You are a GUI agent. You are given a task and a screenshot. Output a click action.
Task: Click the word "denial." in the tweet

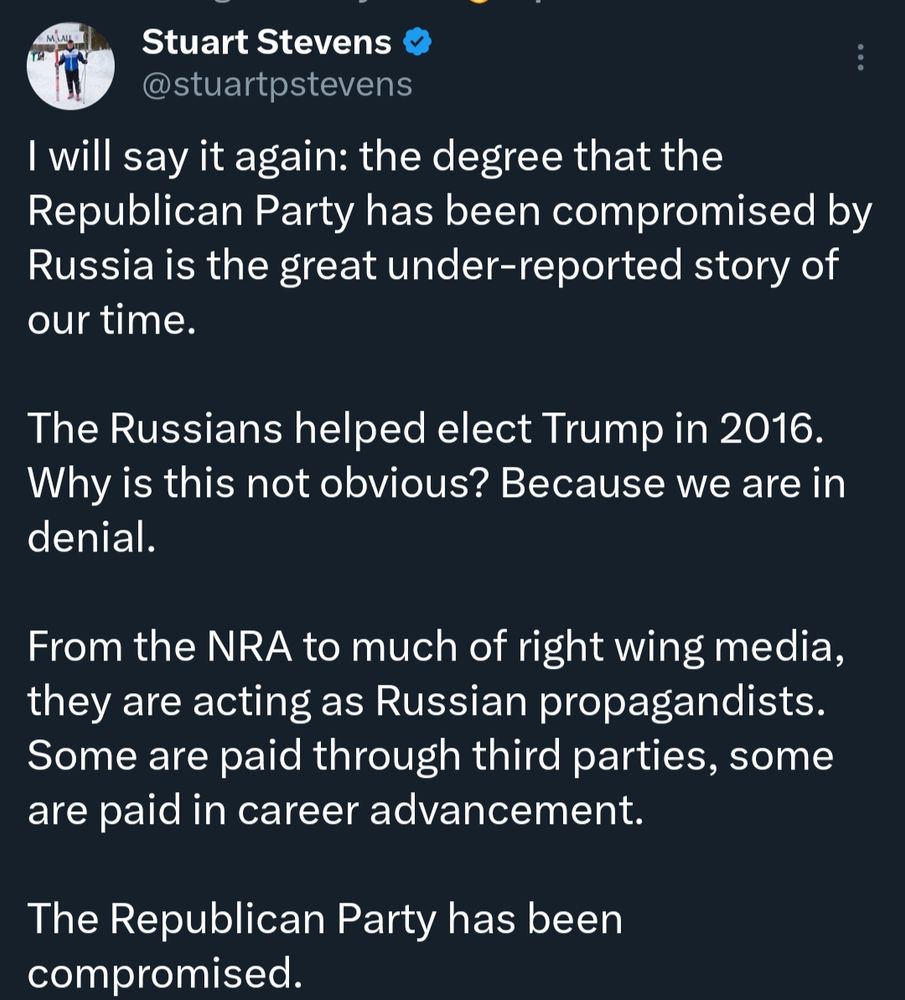point(91,539)
